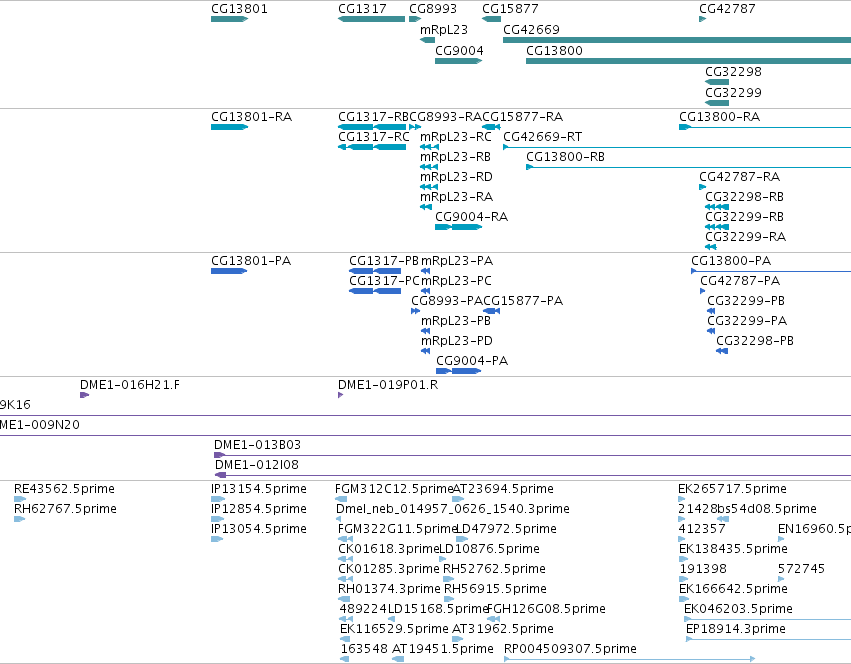This screenshot has width=851, height=664.
Task: Select the mRpL23-PD protein label
Action: point(456,341)
